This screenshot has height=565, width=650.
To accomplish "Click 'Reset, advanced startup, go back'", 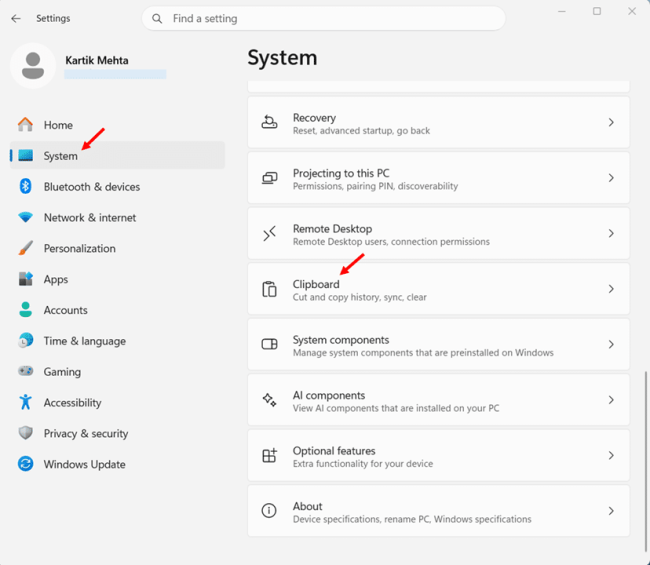I will coord(361,131).
